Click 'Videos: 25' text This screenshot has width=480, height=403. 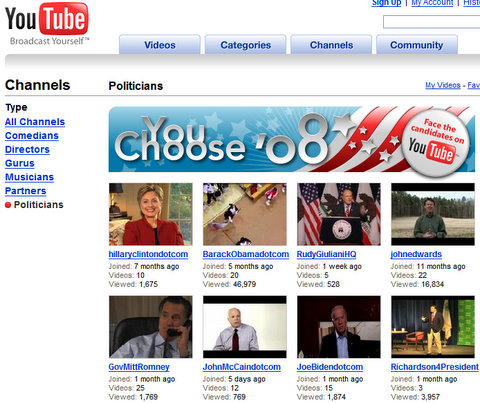pyautogui.click(x=127, y=388)
